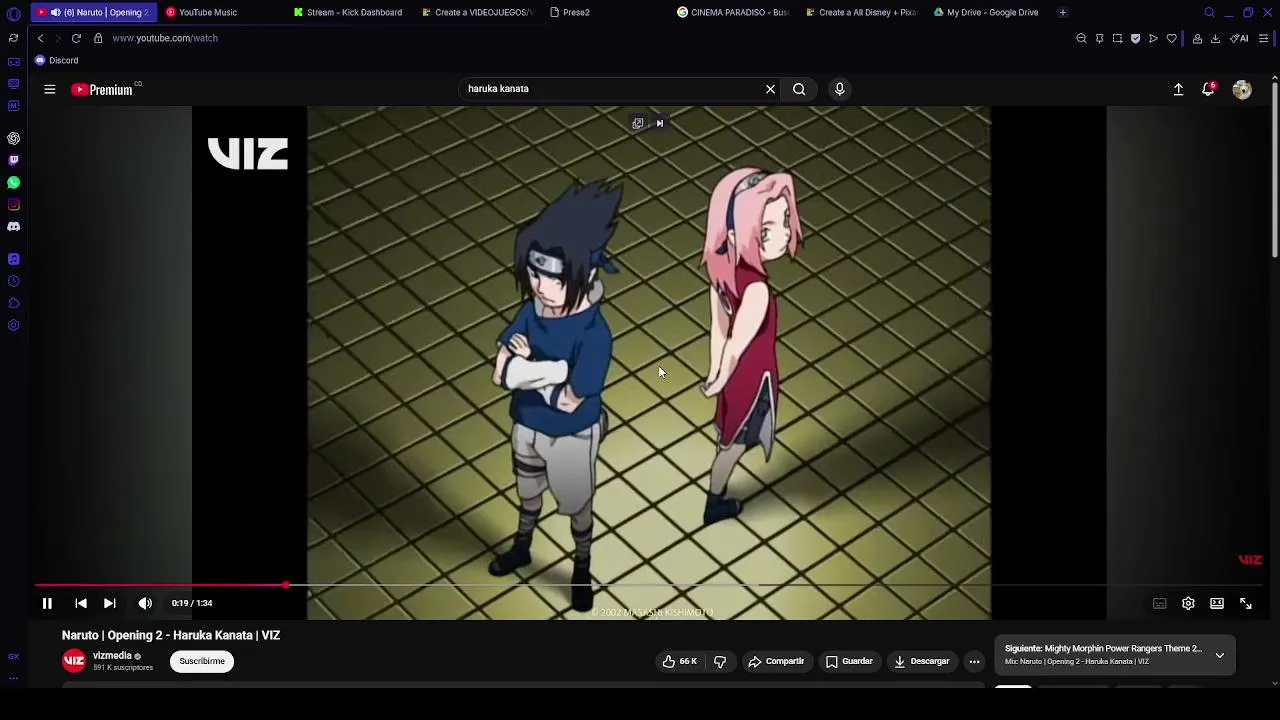
Task: Open ad blocker shield icon
Action: tap(1135, 38)
